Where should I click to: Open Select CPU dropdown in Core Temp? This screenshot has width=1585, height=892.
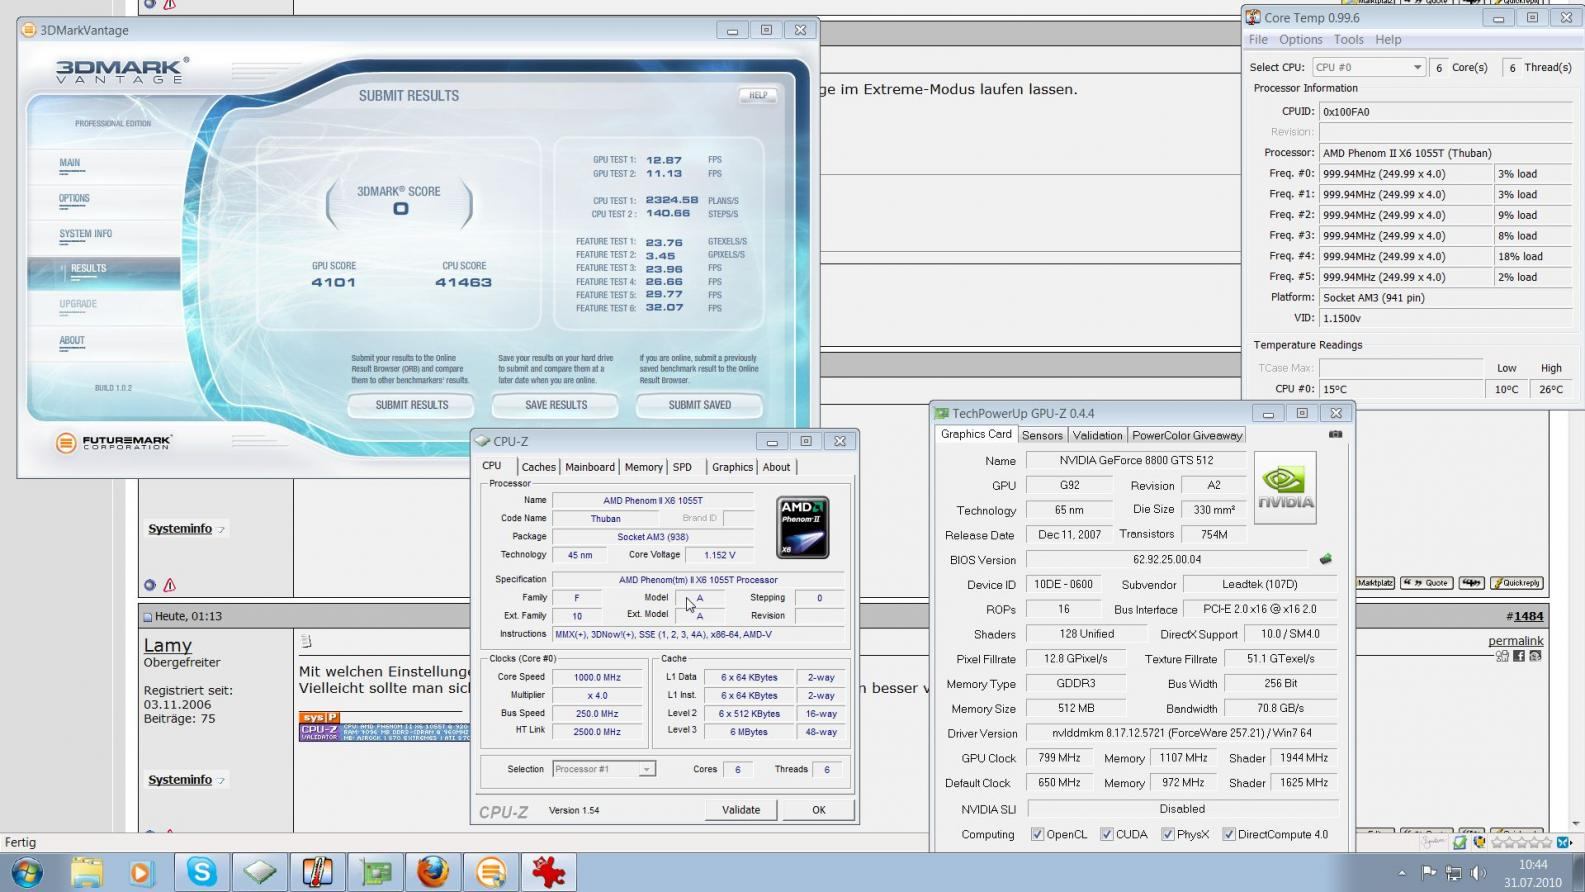coord(1368,67)
